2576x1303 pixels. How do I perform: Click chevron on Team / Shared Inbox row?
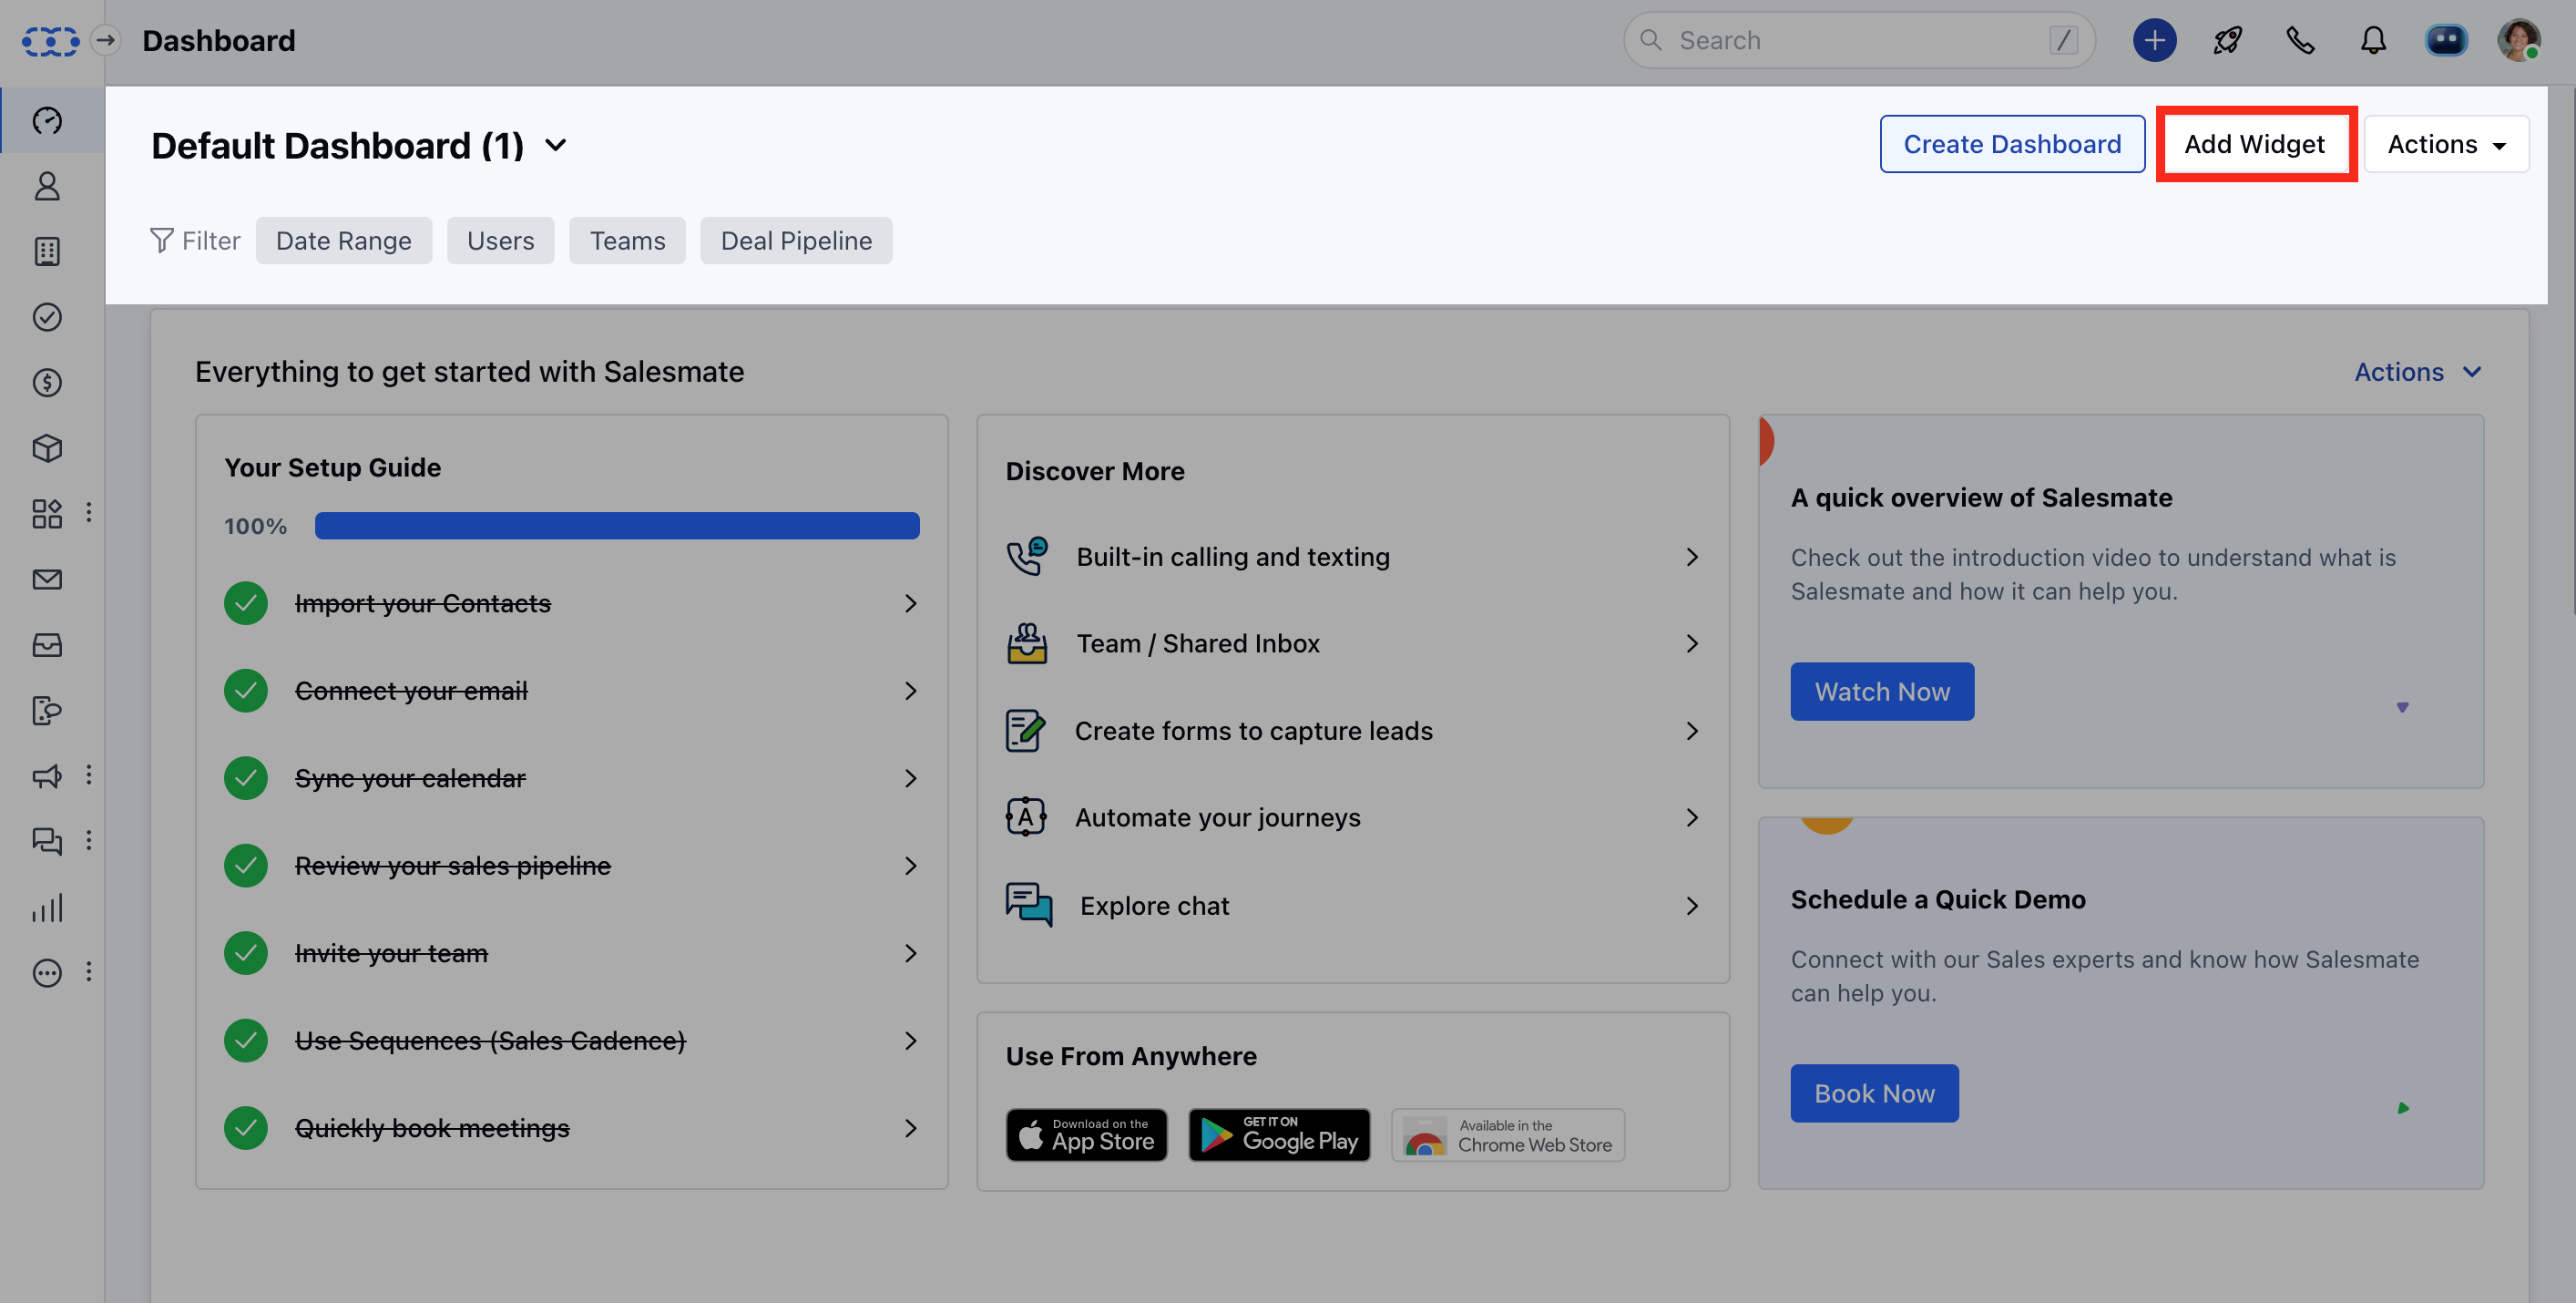pos(1692,644)
